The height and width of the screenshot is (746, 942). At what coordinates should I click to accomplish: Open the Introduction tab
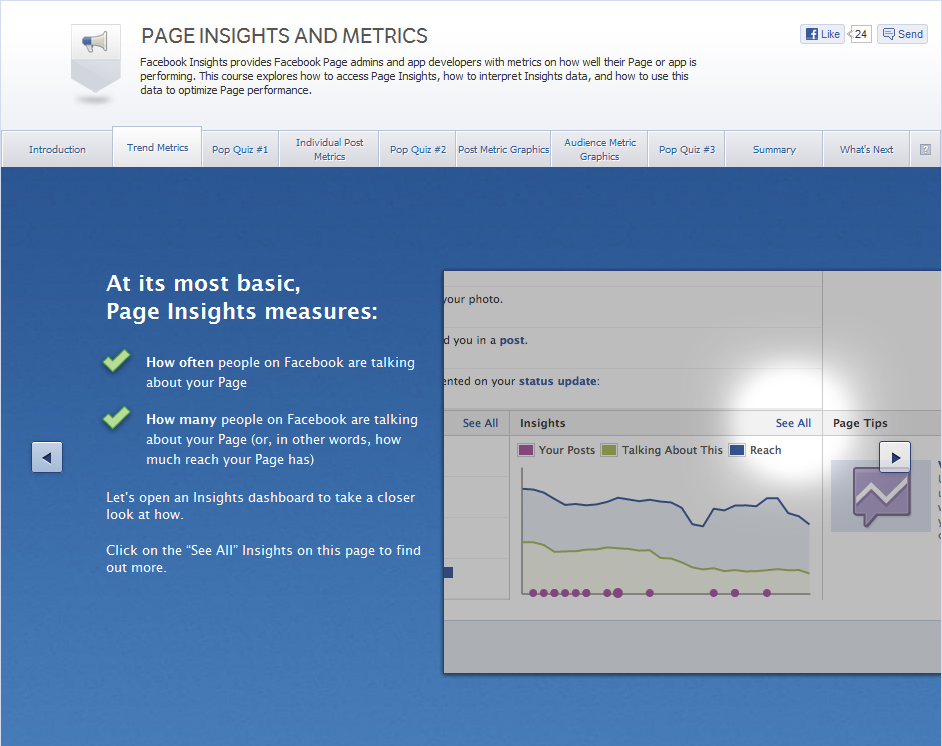tap(57, 150)
